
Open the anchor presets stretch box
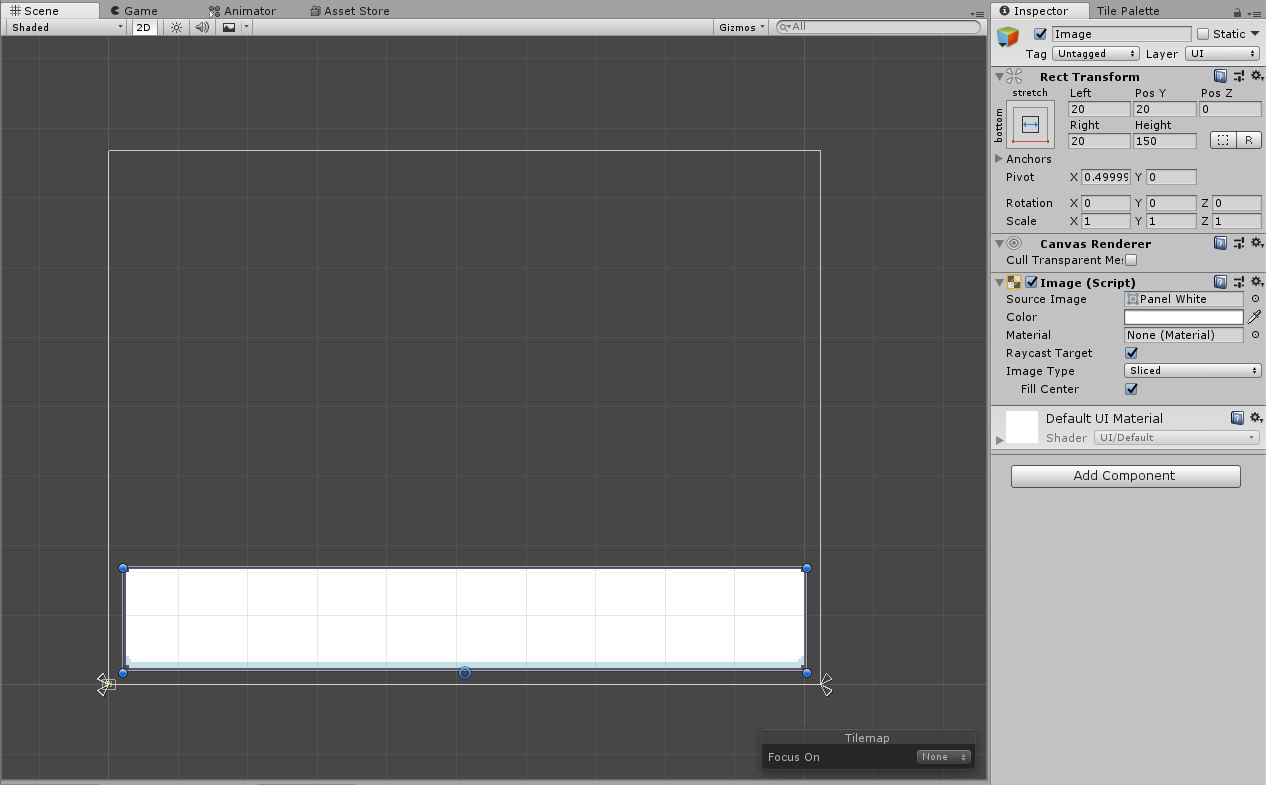(1031, 125)
